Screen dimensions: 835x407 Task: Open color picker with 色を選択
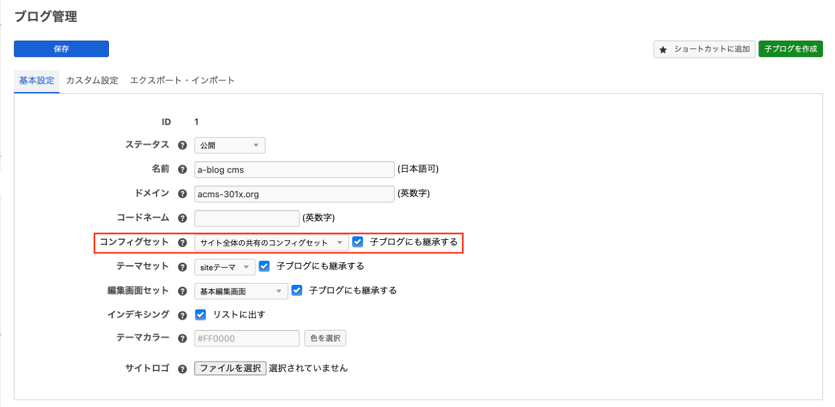click(x=325, y=339)
